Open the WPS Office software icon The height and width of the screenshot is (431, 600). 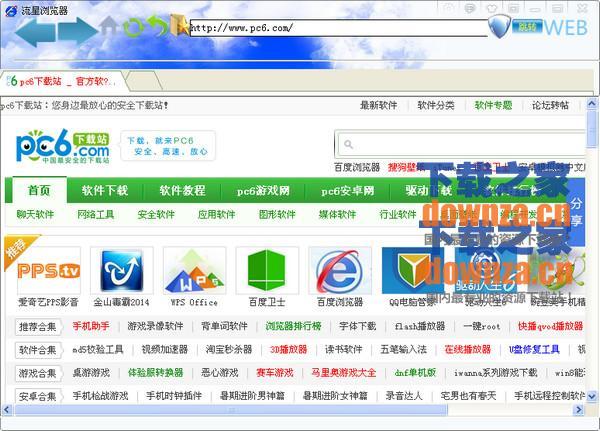(x=194, y=271)
